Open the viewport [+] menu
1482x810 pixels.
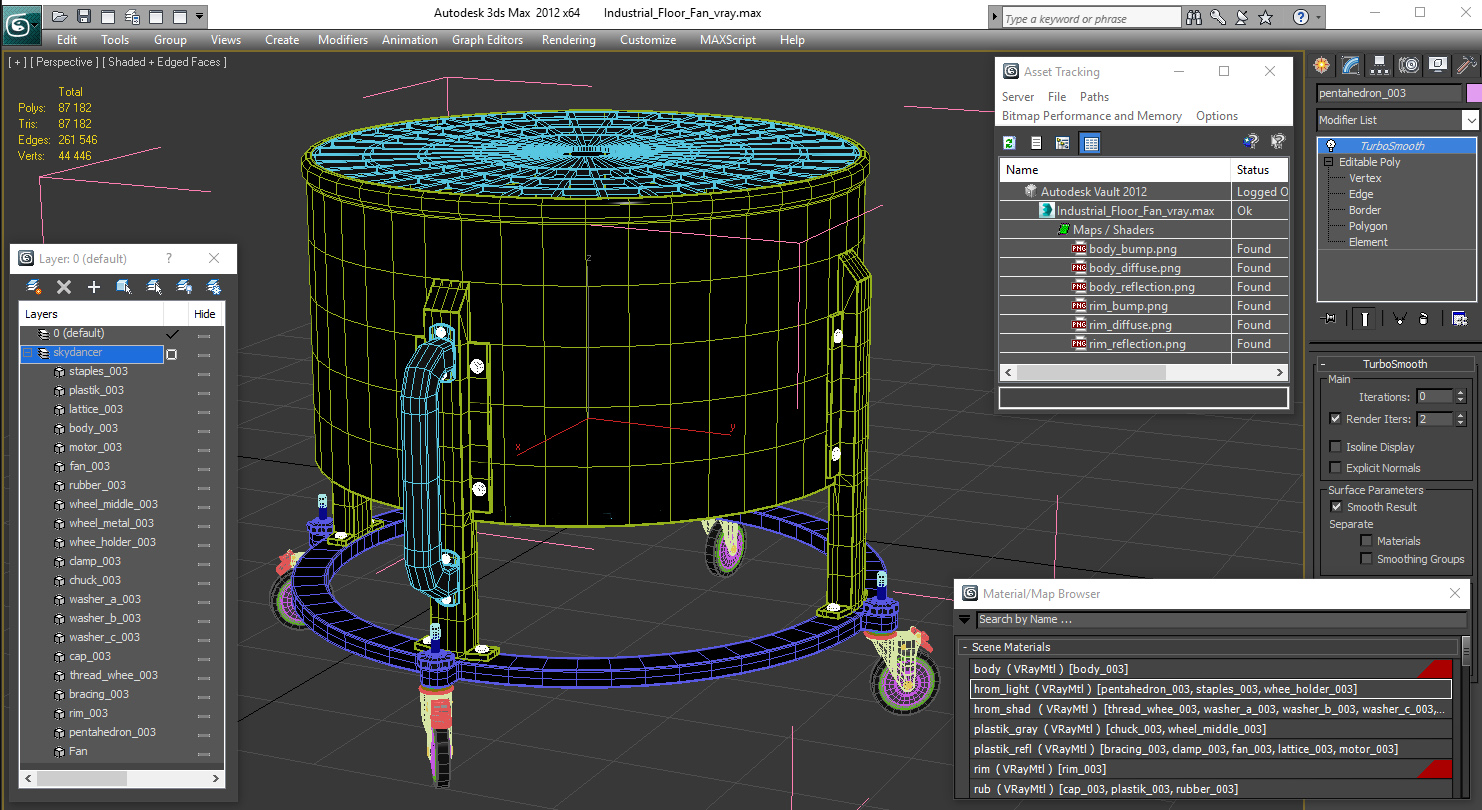coord(17,62)
